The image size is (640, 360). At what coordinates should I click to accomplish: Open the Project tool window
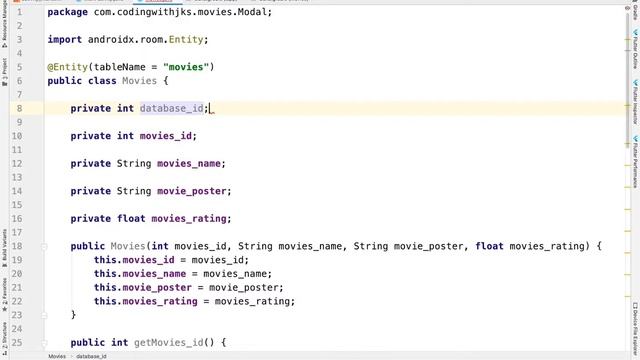[x=4, y=72]
